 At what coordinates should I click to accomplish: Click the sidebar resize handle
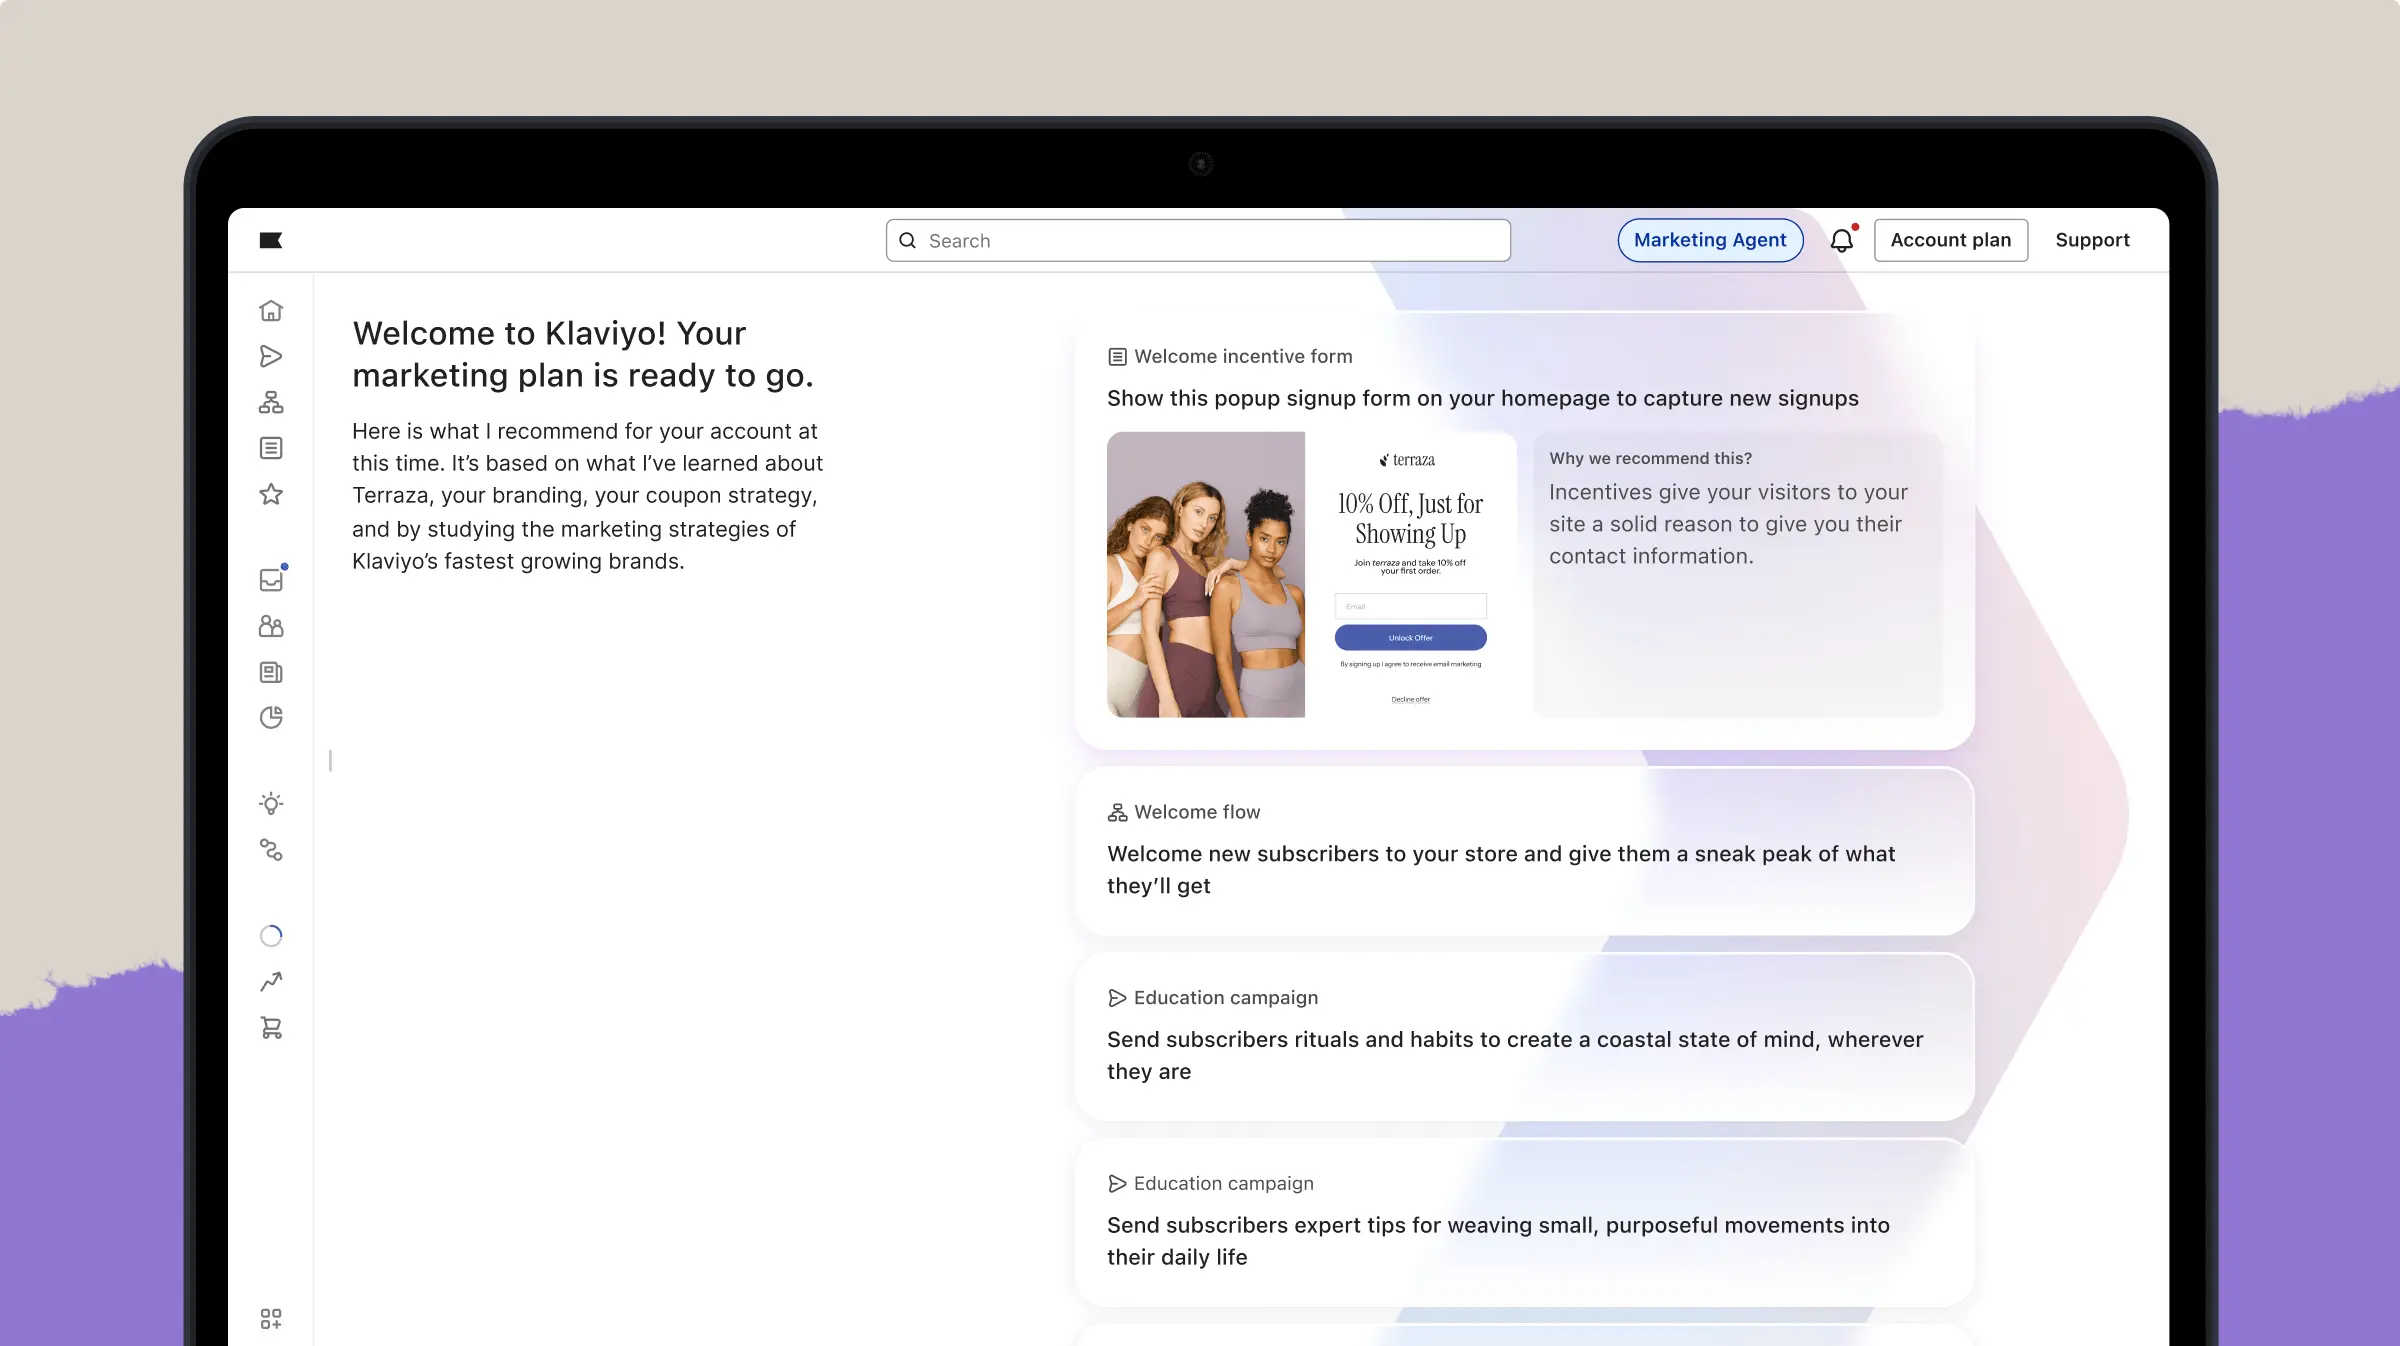[x=330, y=761]
